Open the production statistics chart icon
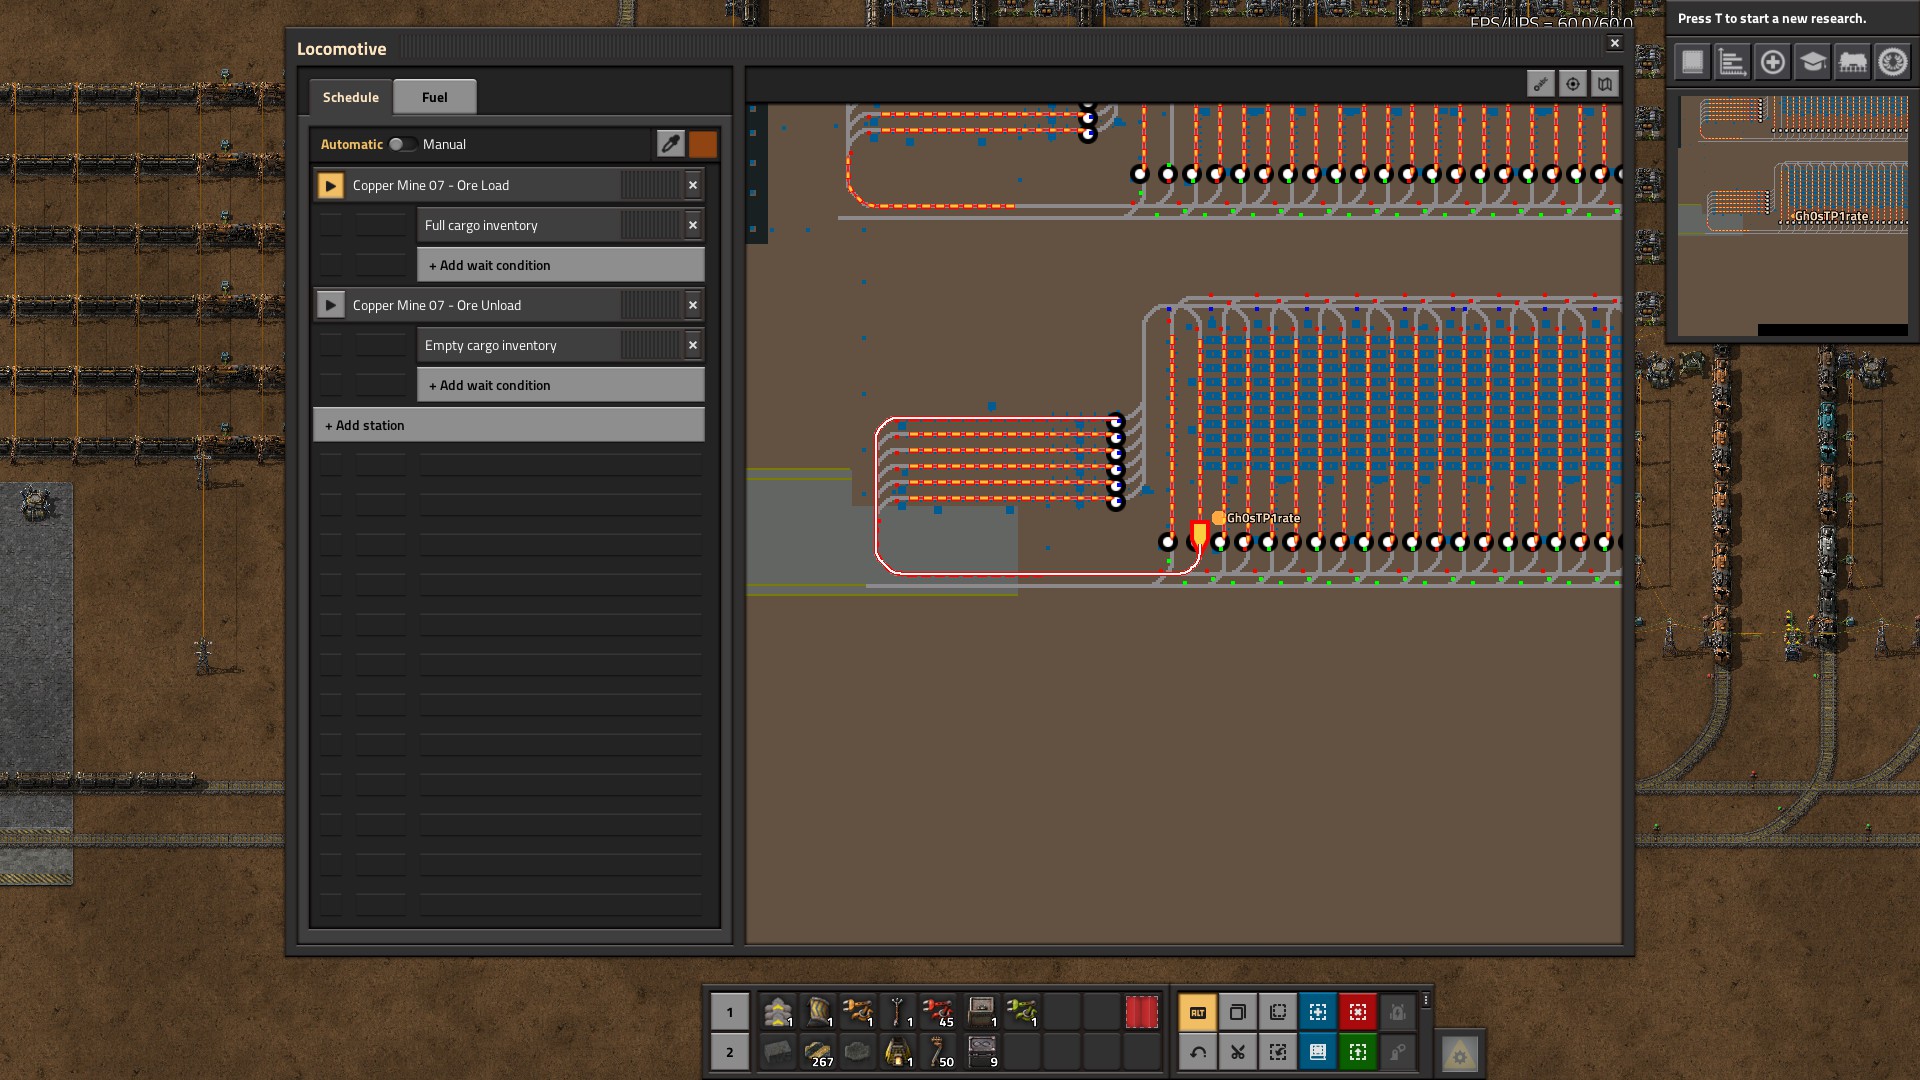This screenshot has height=1080, width=1920. 1732,62
